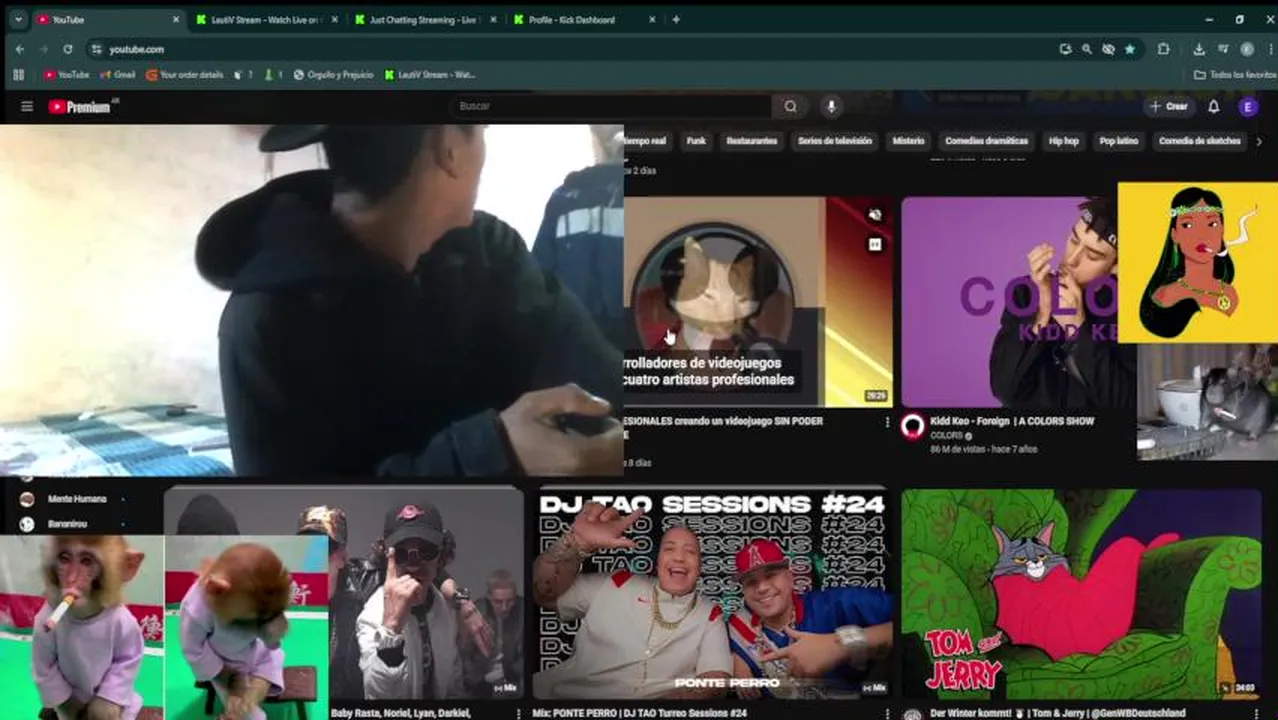Bookmark this page with the star icon
Image resolution: width=1278 pixels, height=720 pixels.
pyautogui.click(x=1130, y=49)
